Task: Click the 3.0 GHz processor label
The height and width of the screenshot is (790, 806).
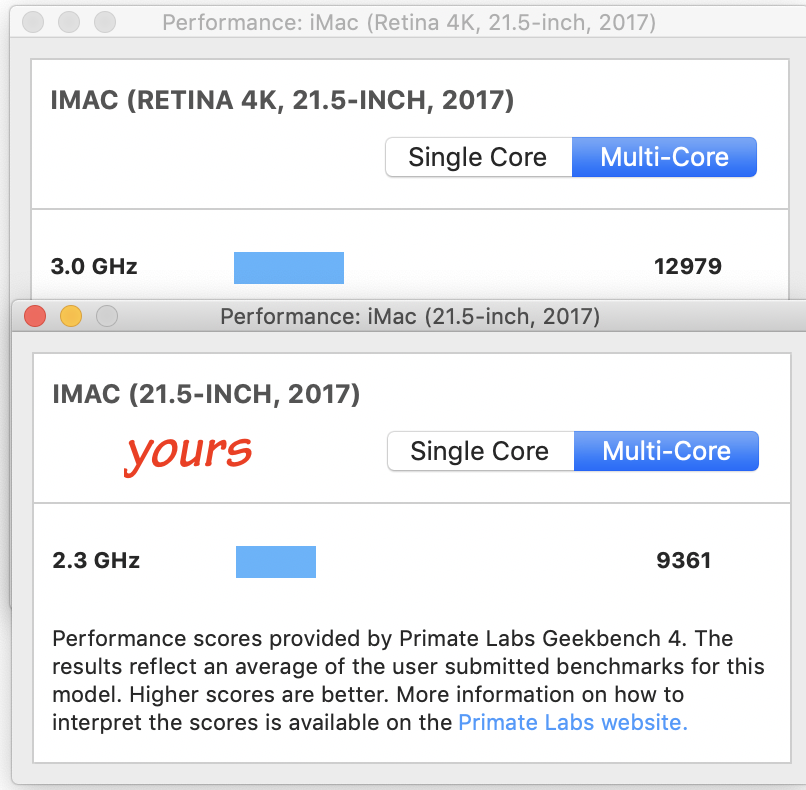Action: tap(94, 267)
